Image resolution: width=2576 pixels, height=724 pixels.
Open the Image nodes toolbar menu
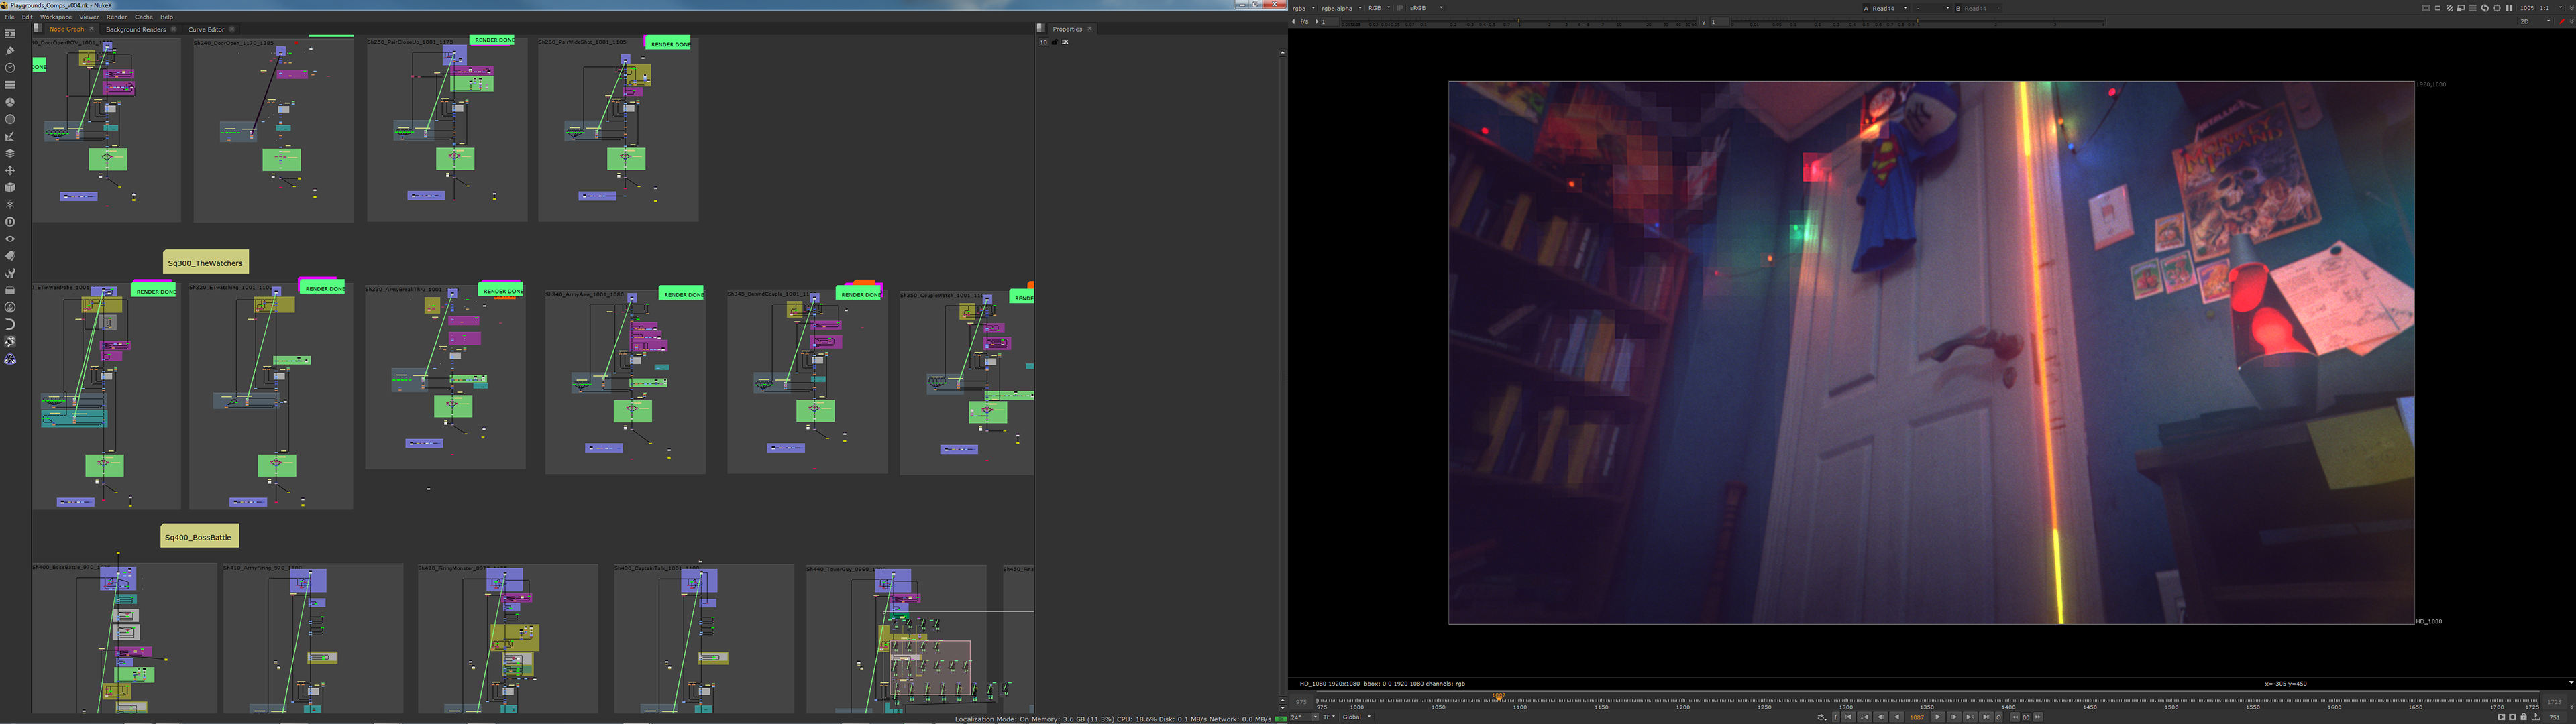10,33
